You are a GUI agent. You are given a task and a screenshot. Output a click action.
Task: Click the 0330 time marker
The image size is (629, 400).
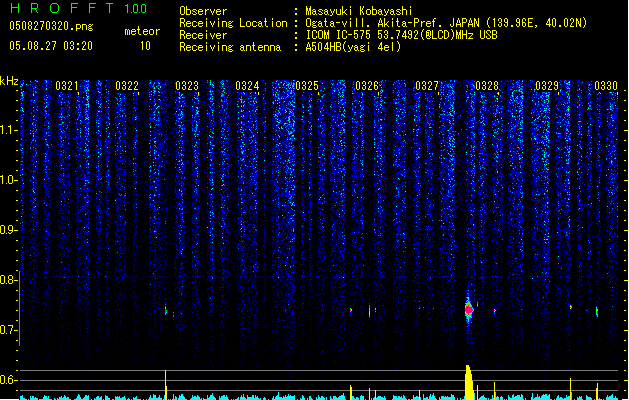606,86
